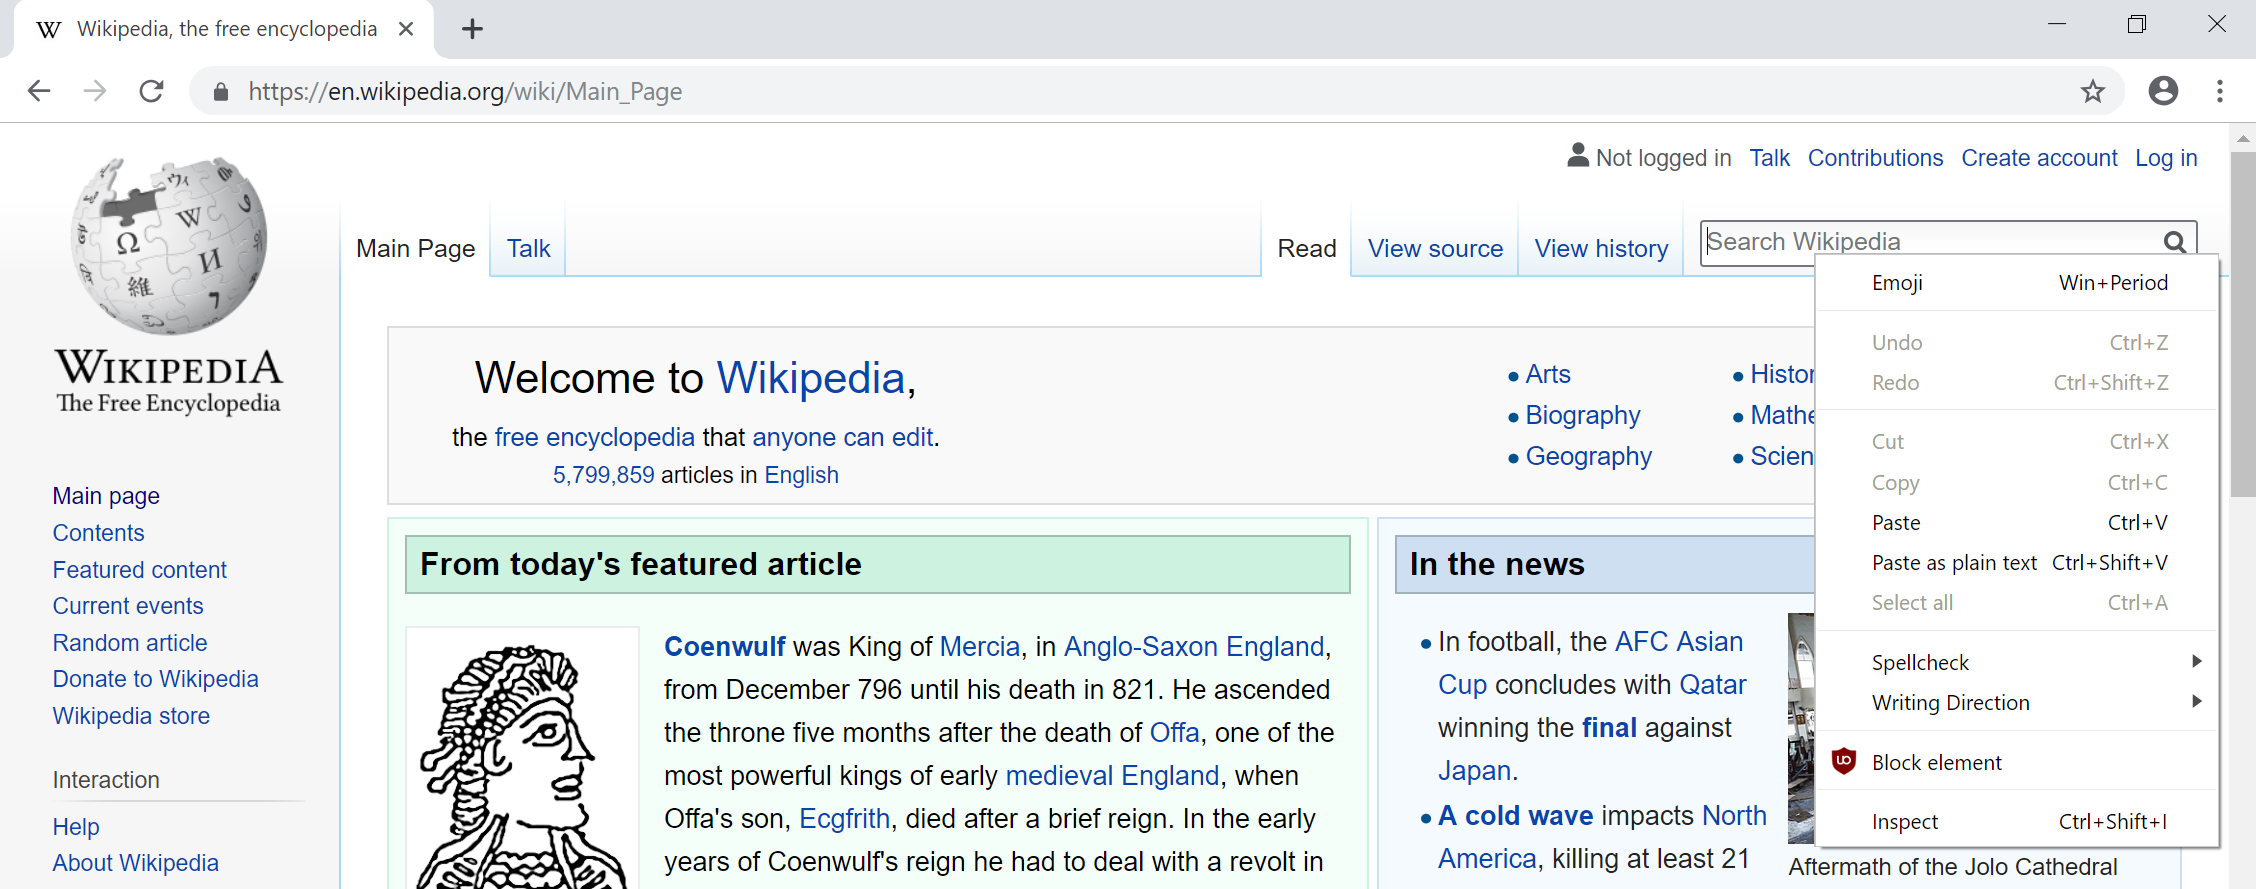Click the uBlock shield icon in context menu
2256x889 pixels.
tap(1844, 762)
